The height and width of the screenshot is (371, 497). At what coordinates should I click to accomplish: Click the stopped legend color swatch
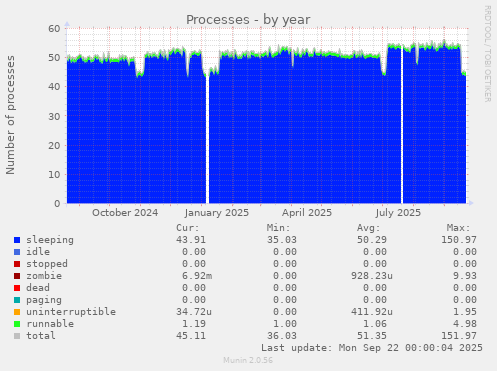pyautogui.click(x=17, y=264)
